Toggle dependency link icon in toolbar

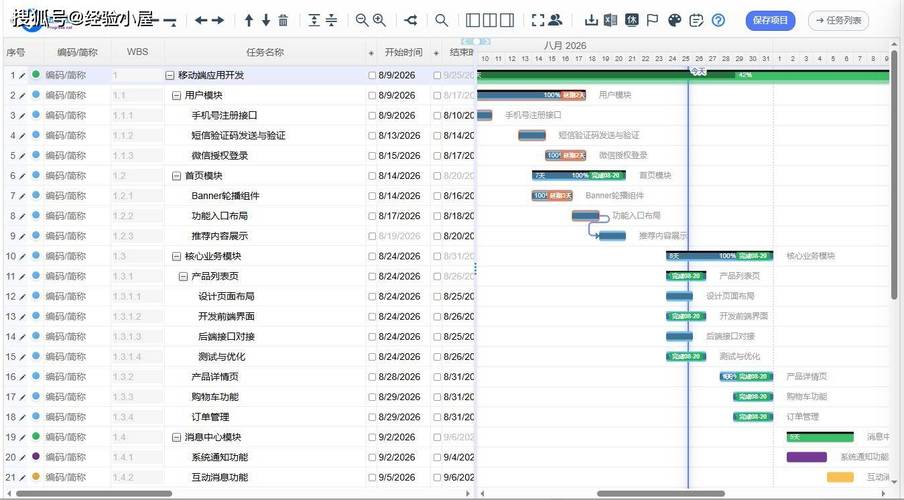pyautogui.click(x=410, y=20)
